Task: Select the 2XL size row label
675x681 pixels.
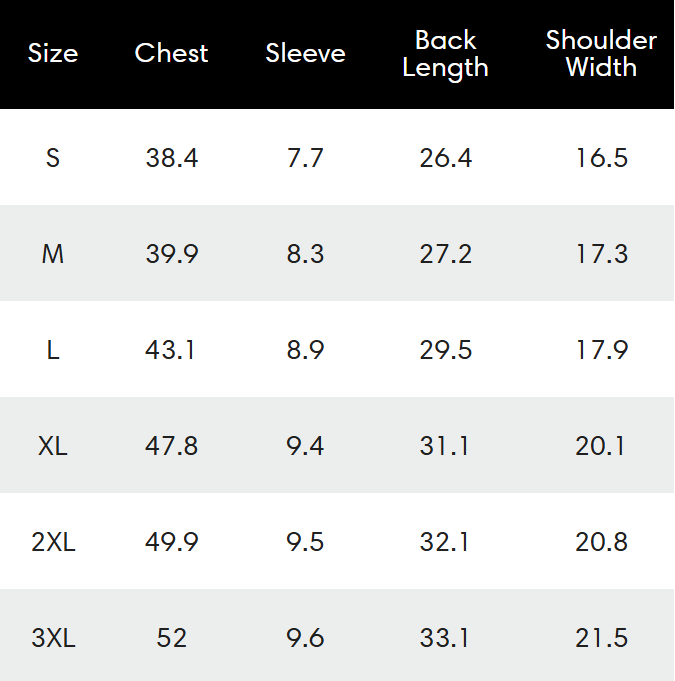Action: [x=53, y=542]
